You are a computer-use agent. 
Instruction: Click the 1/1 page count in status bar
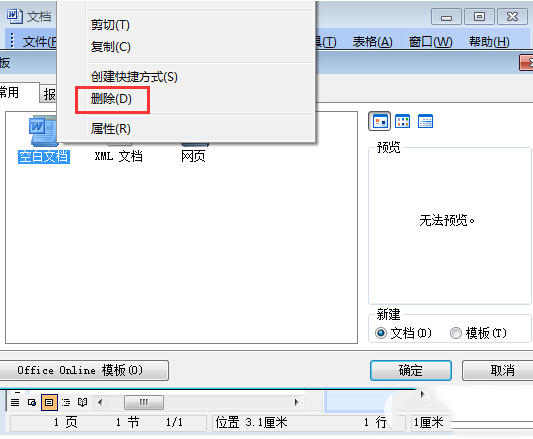click(174, 423)
